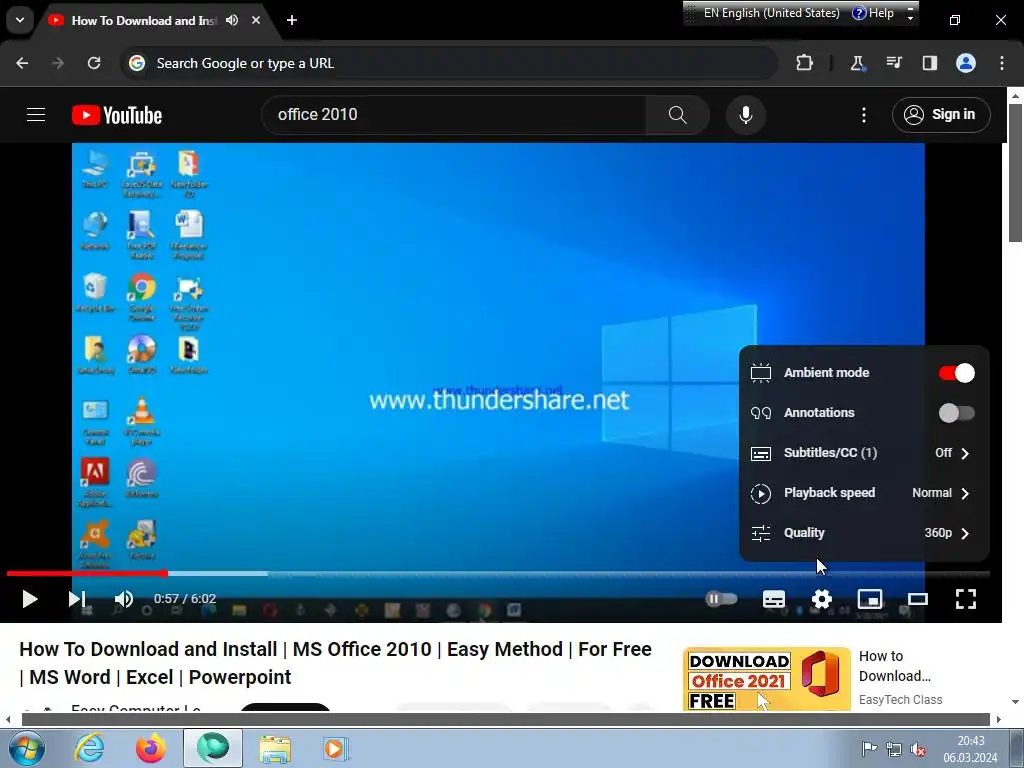Open the Subtitles/CC submenu

tap(864, 453)
